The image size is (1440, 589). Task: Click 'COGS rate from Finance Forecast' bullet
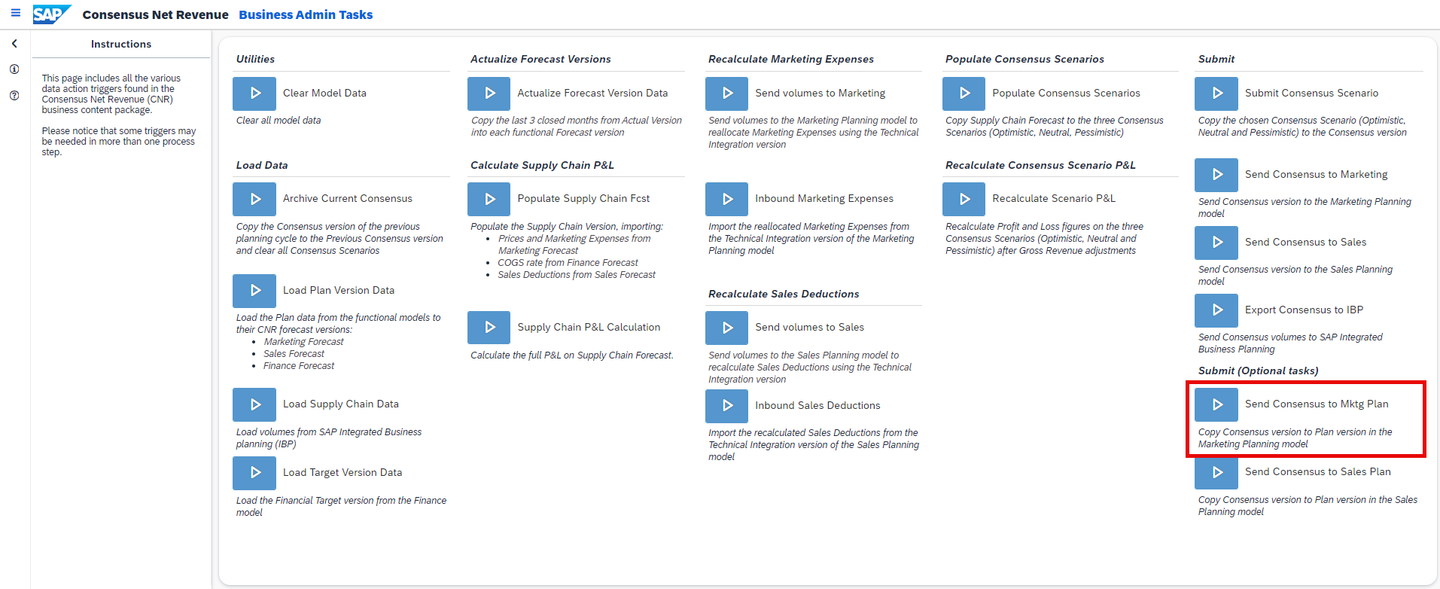(x=568, y=263)
